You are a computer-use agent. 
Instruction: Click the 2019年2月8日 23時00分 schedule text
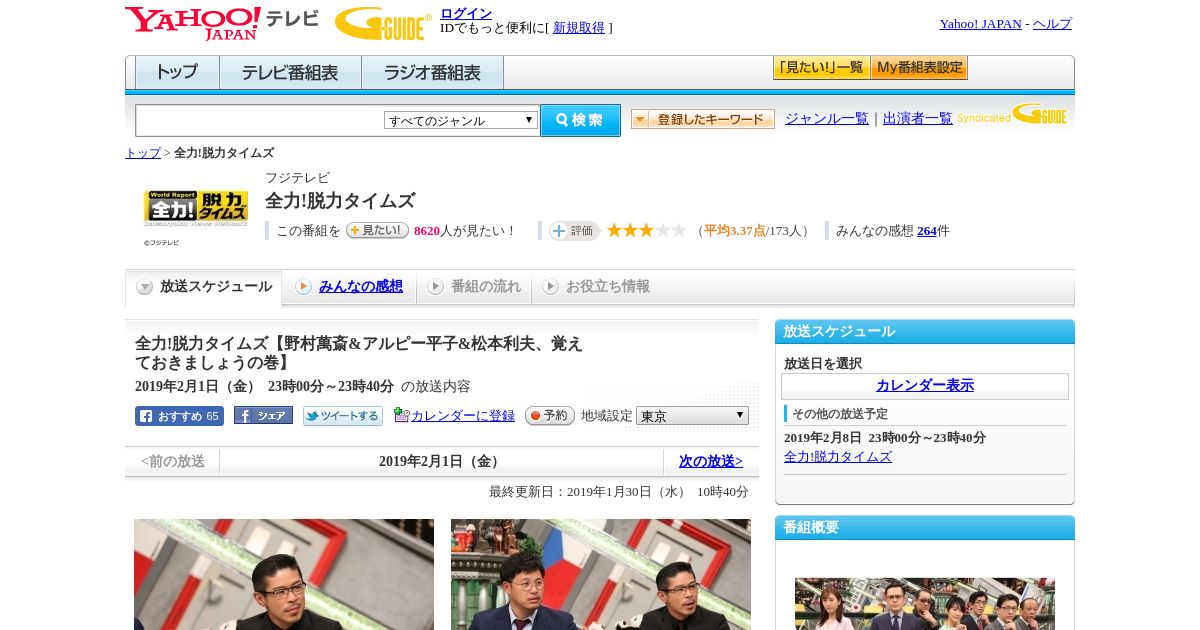click(885, 438)
